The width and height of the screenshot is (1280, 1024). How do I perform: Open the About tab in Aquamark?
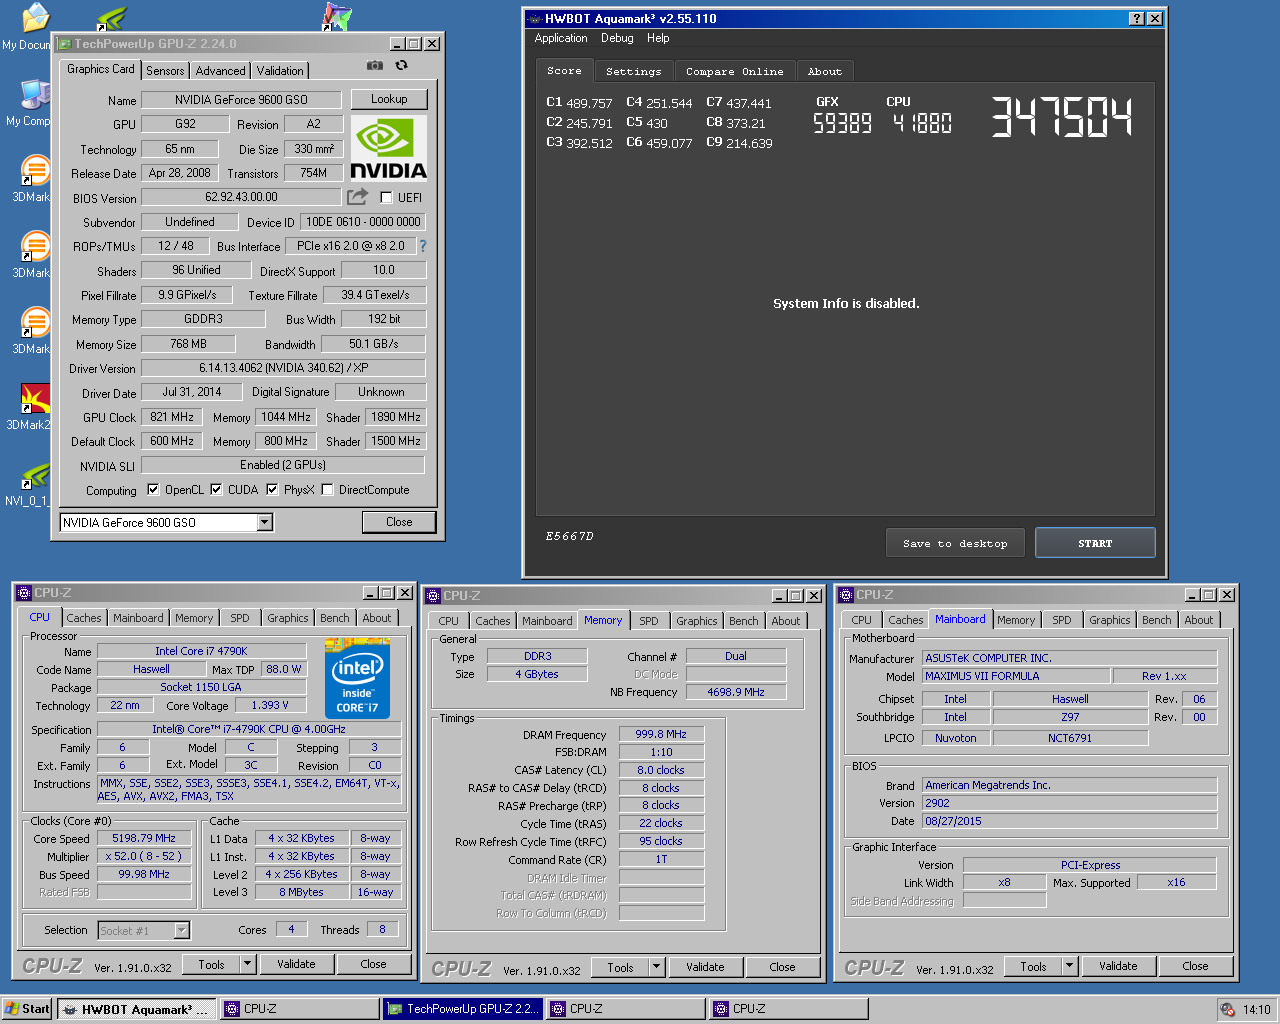pyautogui.click(x=825, y=72)
